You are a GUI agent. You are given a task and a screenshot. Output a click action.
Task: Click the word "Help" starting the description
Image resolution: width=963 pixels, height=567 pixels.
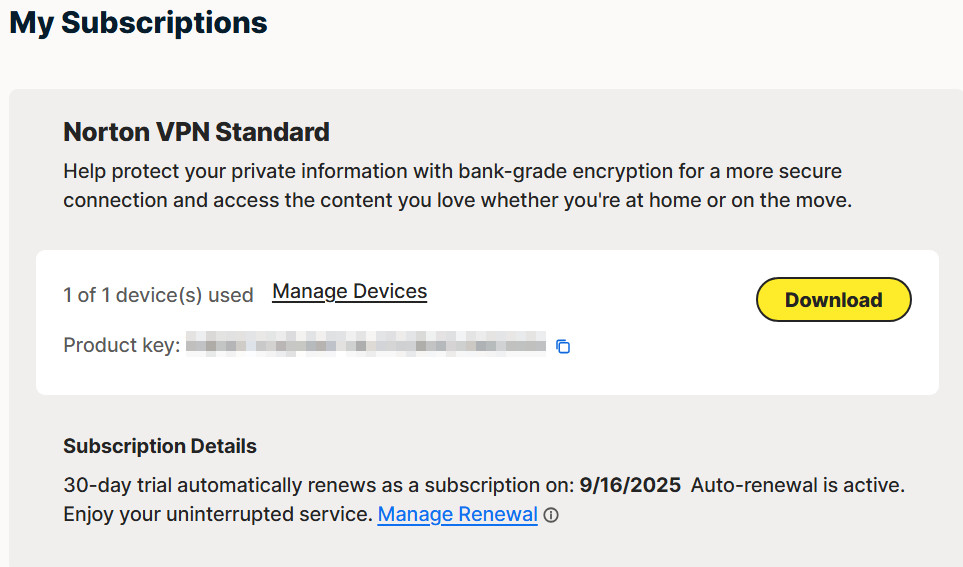(84, 171)
